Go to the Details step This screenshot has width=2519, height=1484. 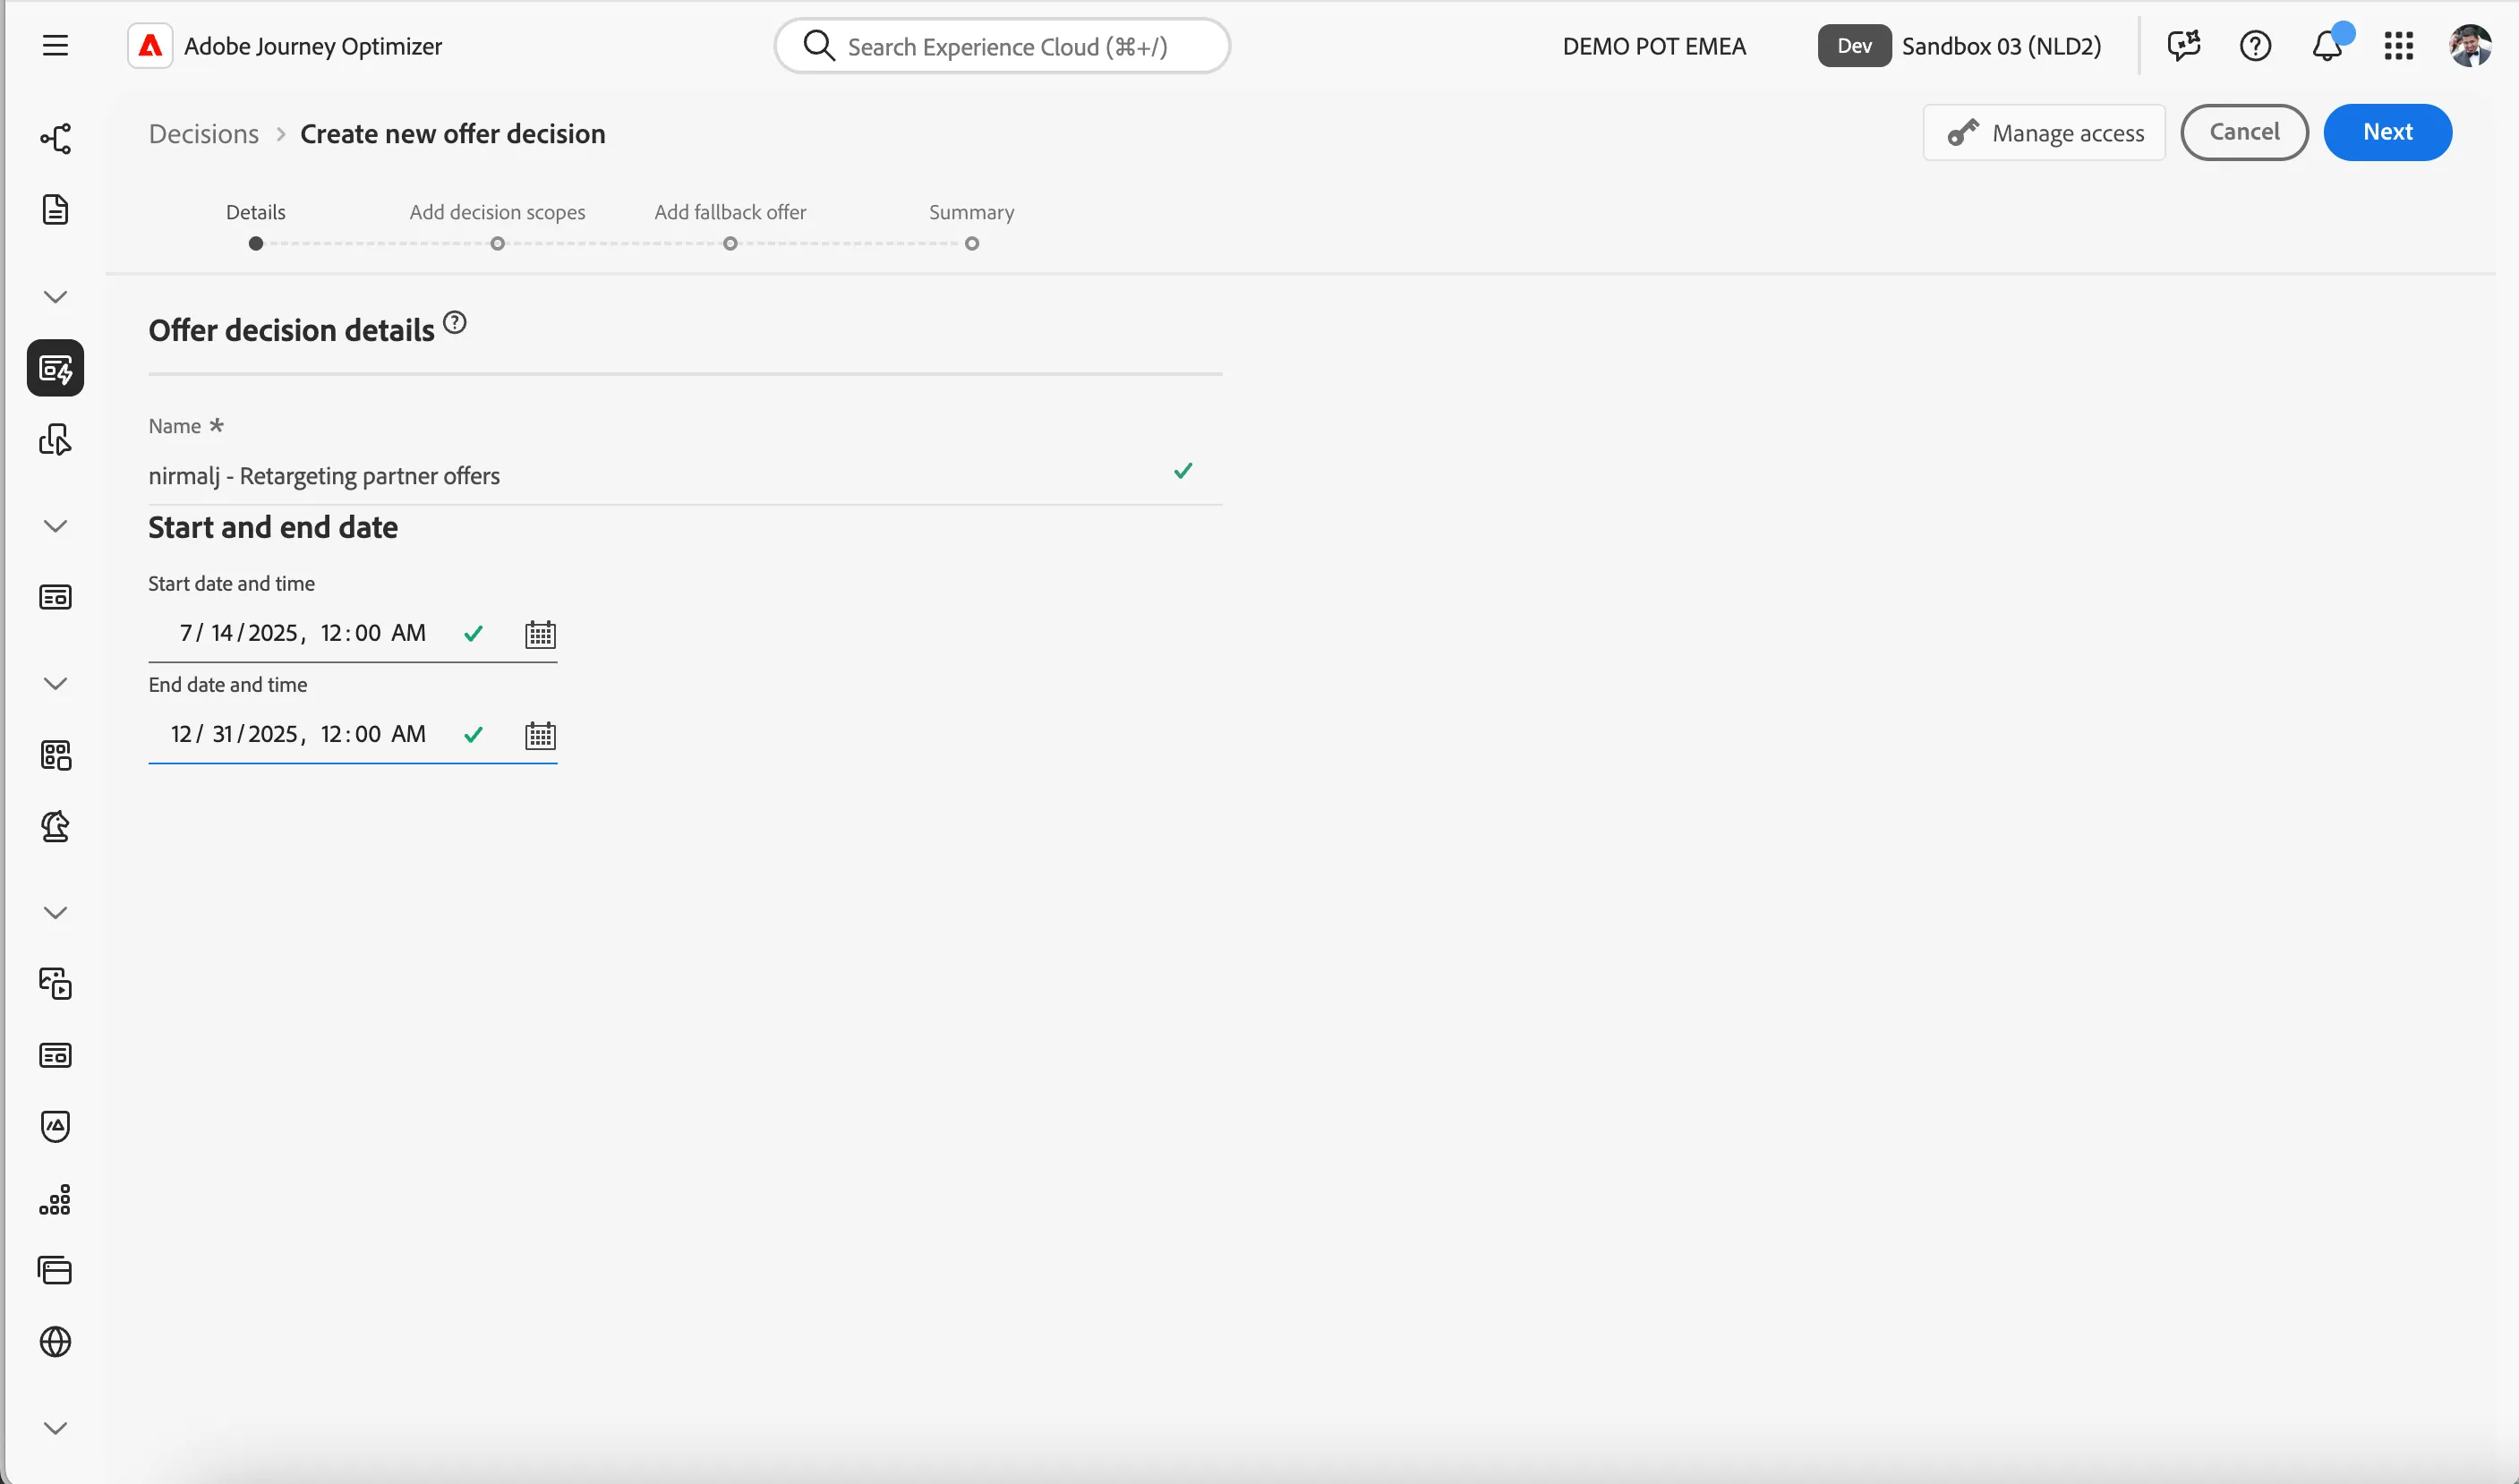coord(256,226)
